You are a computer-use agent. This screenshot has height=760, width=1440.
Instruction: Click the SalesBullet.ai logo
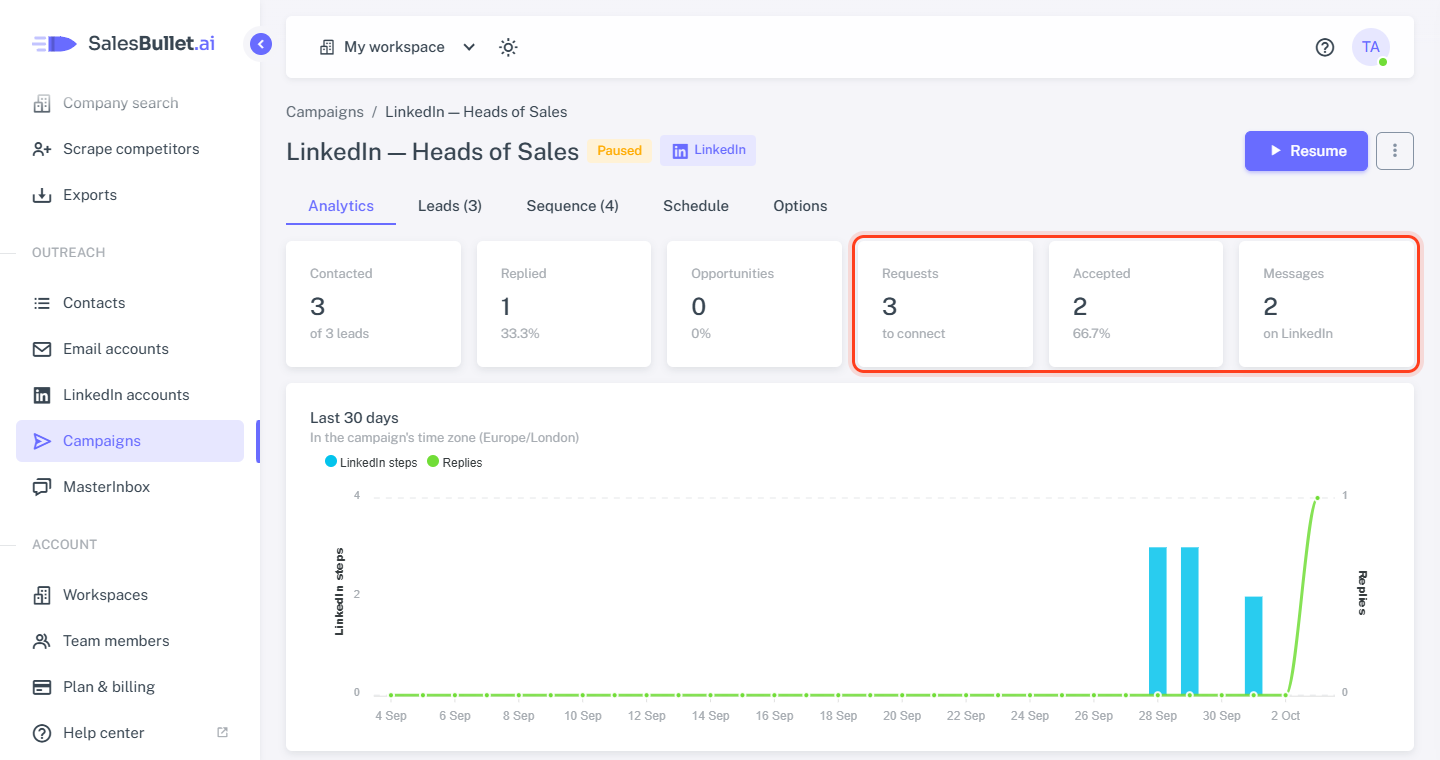click(x=123, y=43)
